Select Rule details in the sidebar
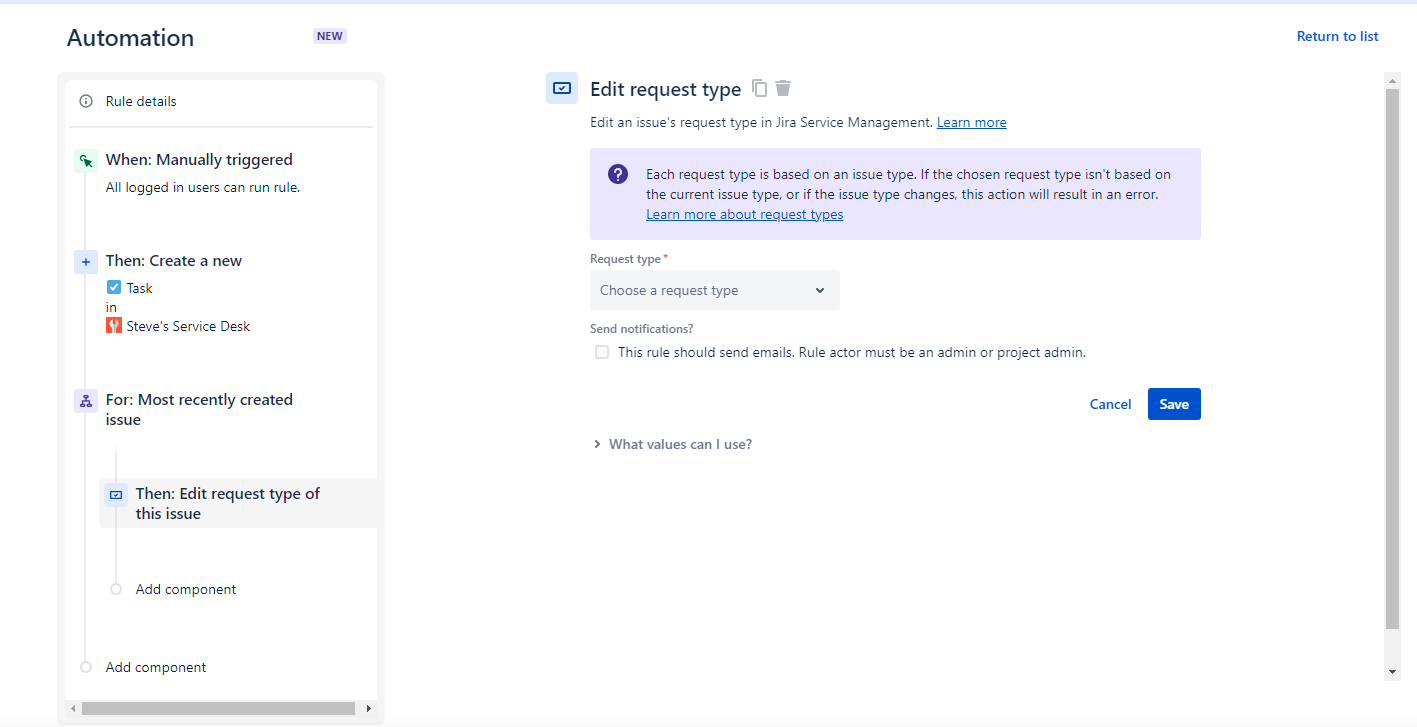Viewport: 1417px width, 727px height. coord(140,100)
